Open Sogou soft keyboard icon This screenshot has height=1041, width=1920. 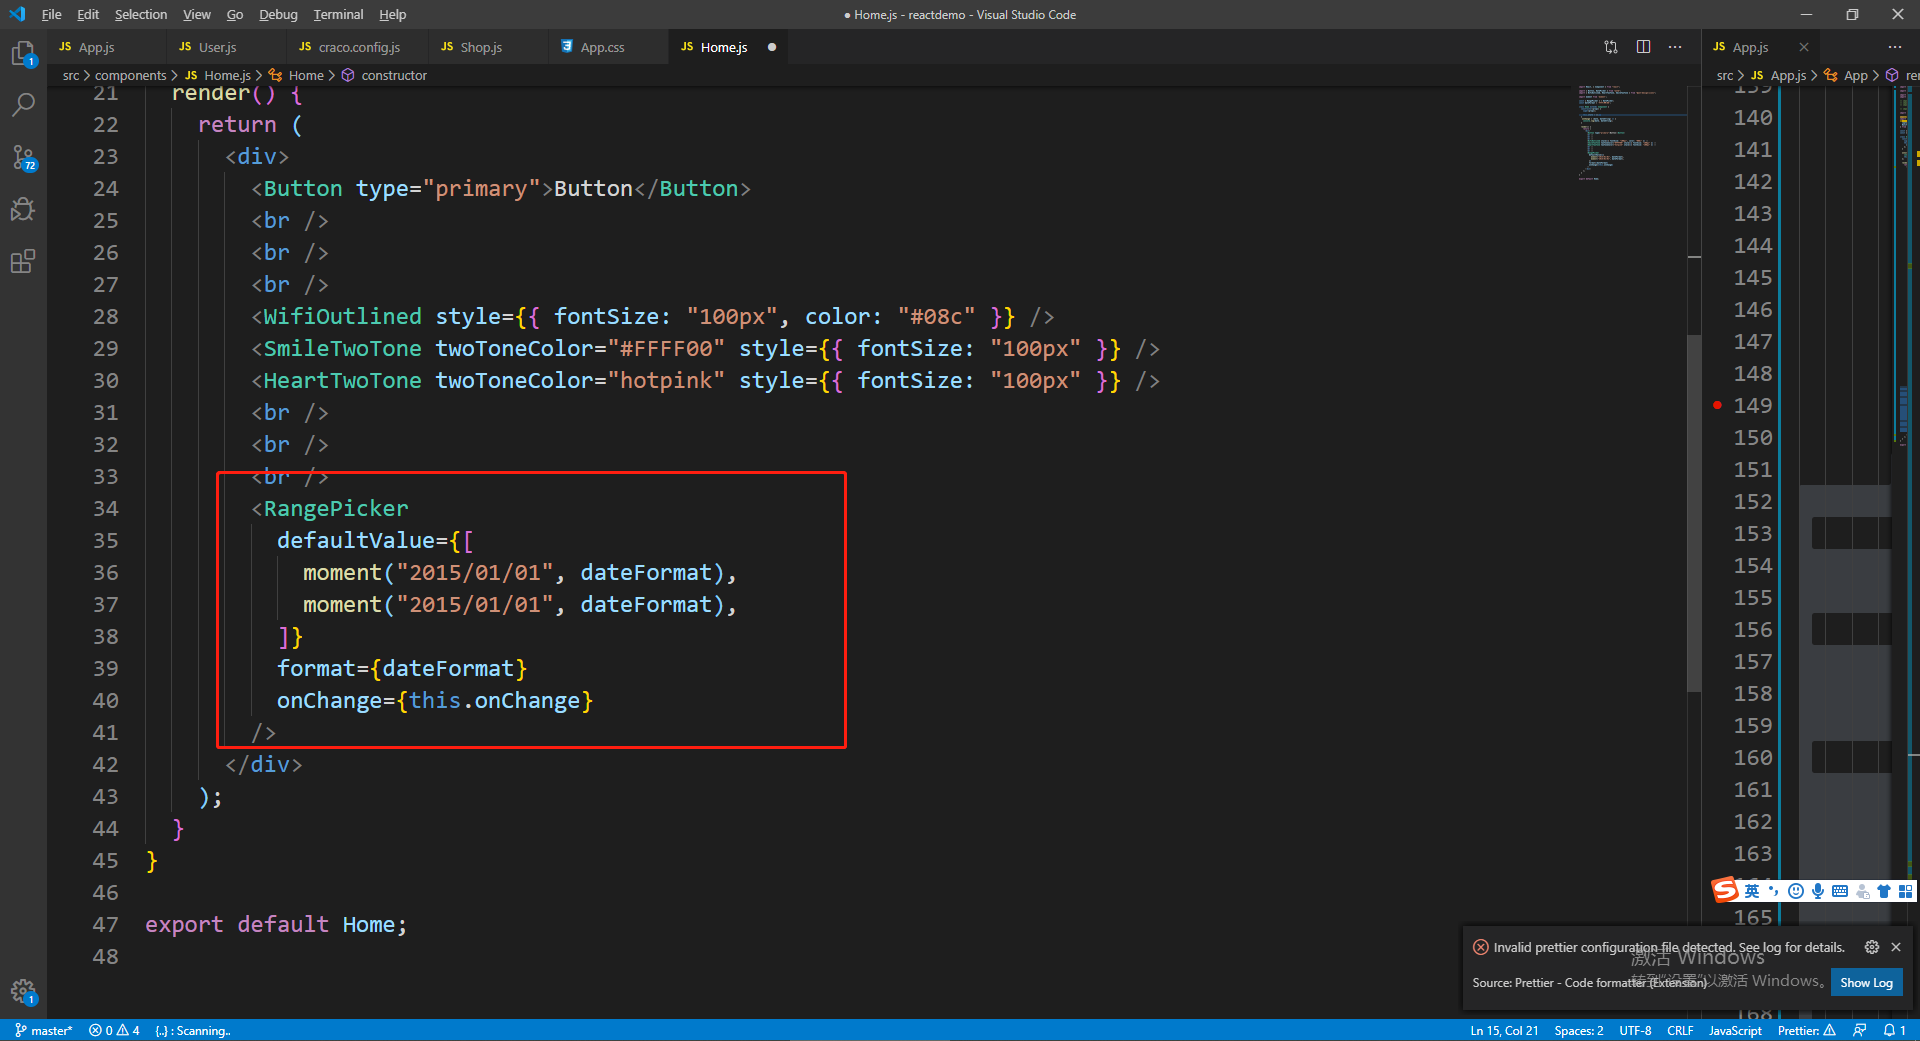coord(1840,891)
